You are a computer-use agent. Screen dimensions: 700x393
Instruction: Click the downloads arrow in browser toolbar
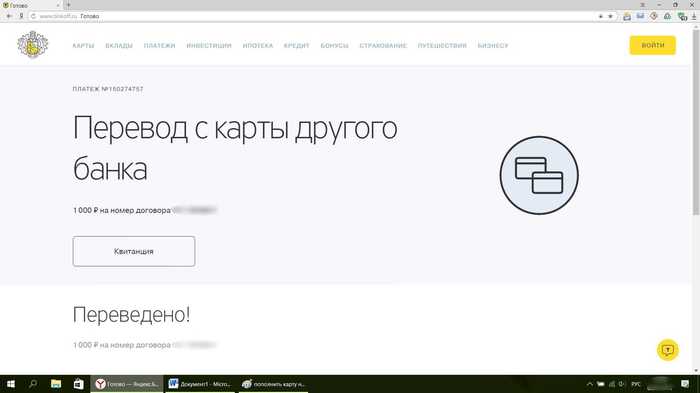coord(694,17)
